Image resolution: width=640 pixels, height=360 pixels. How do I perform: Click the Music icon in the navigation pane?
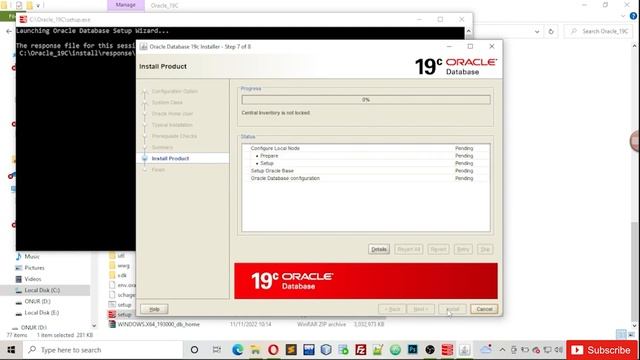18,256
